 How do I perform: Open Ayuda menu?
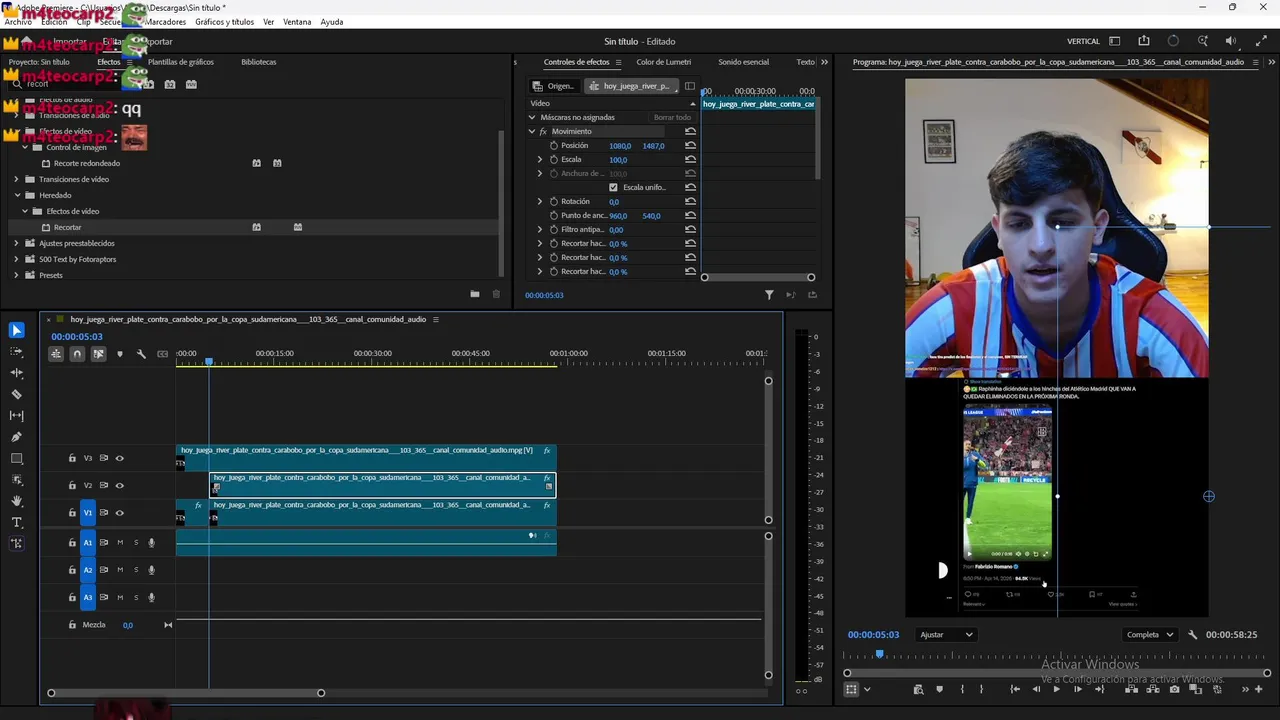pos(331,22)
